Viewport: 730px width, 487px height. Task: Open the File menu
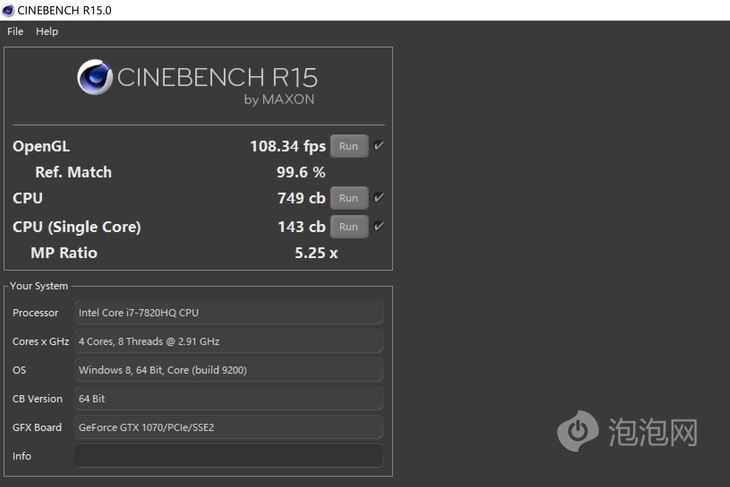pos(15,32)
